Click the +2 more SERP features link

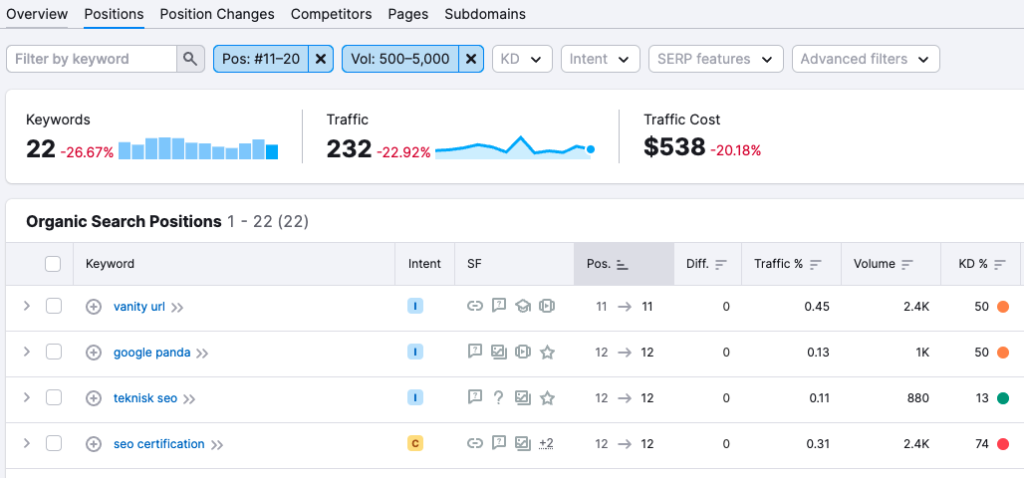pos(547,444)
